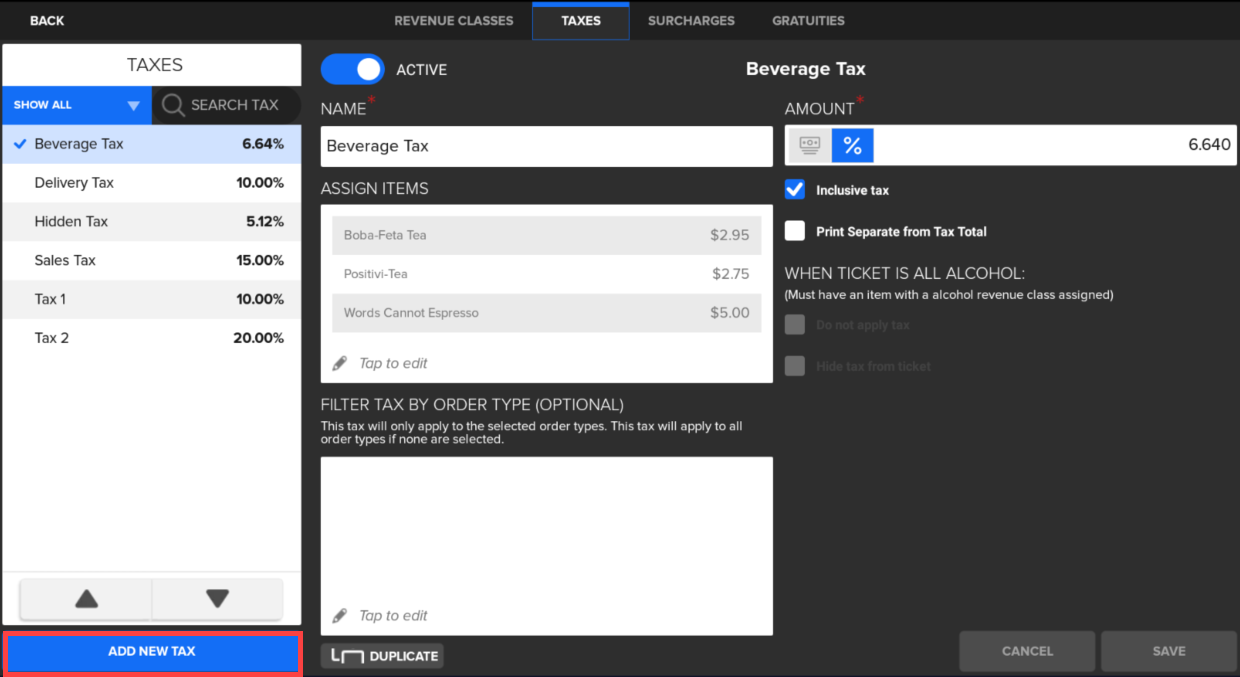
Task: Click the tax Name input field
Action: click(x=546, y=146)
